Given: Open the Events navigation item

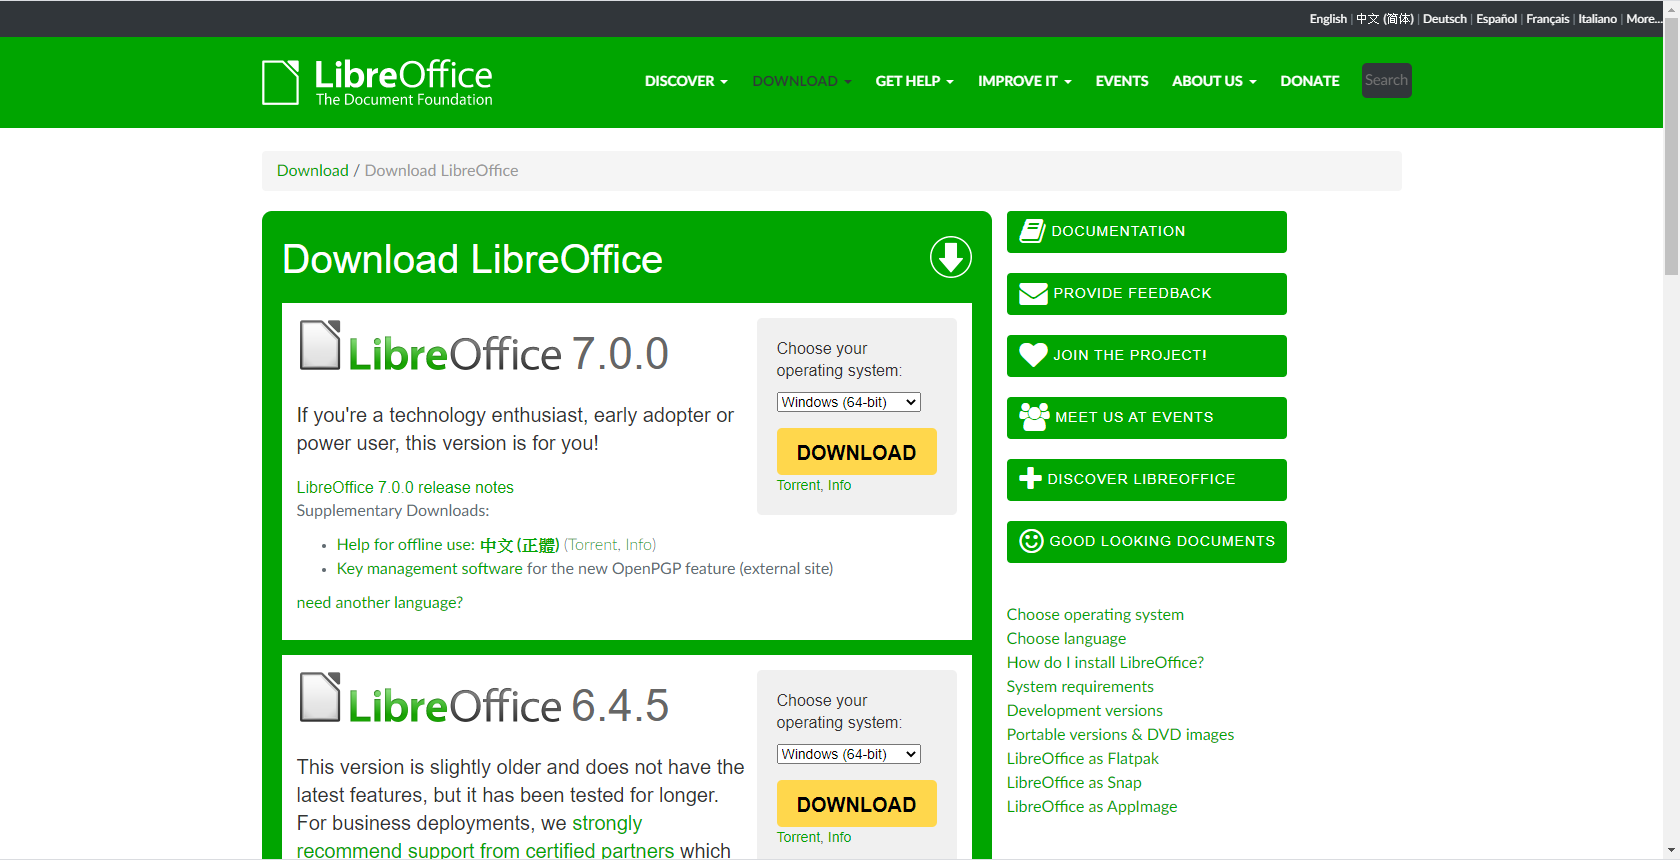Looking at the screenshot, I should [1122, 81].
